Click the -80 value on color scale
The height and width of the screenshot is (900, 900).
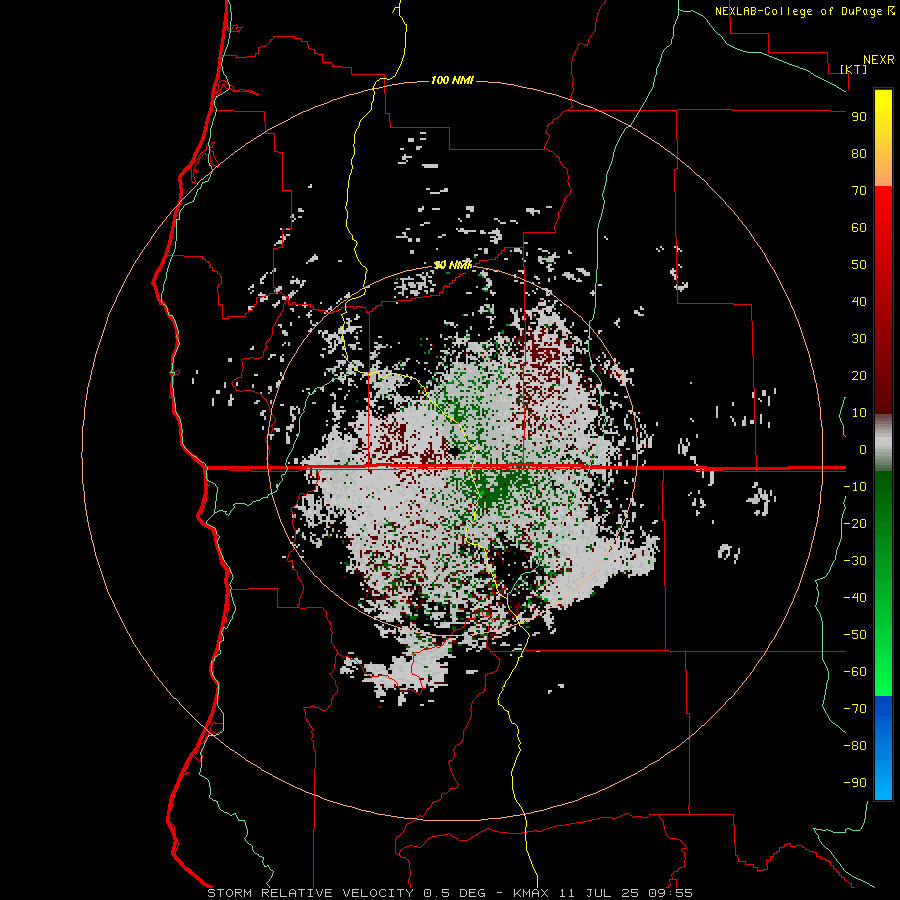tap(855, 746)
